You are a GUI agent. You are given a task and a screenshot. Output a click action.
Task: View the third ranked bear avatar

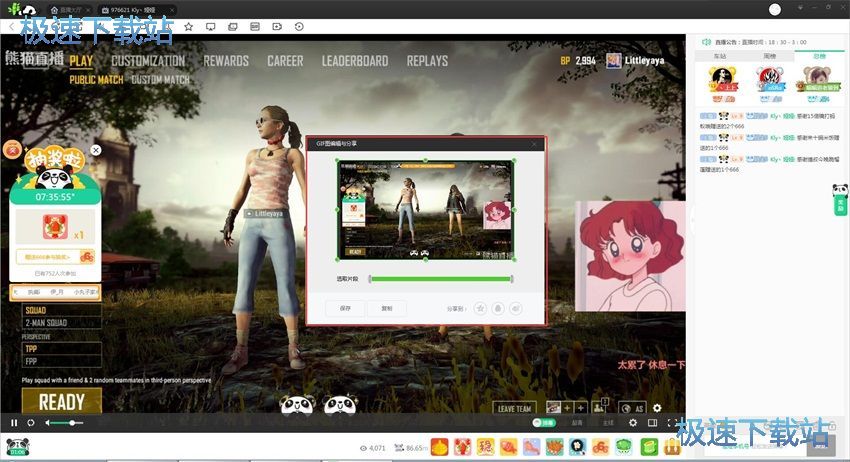tap(818, 81)
